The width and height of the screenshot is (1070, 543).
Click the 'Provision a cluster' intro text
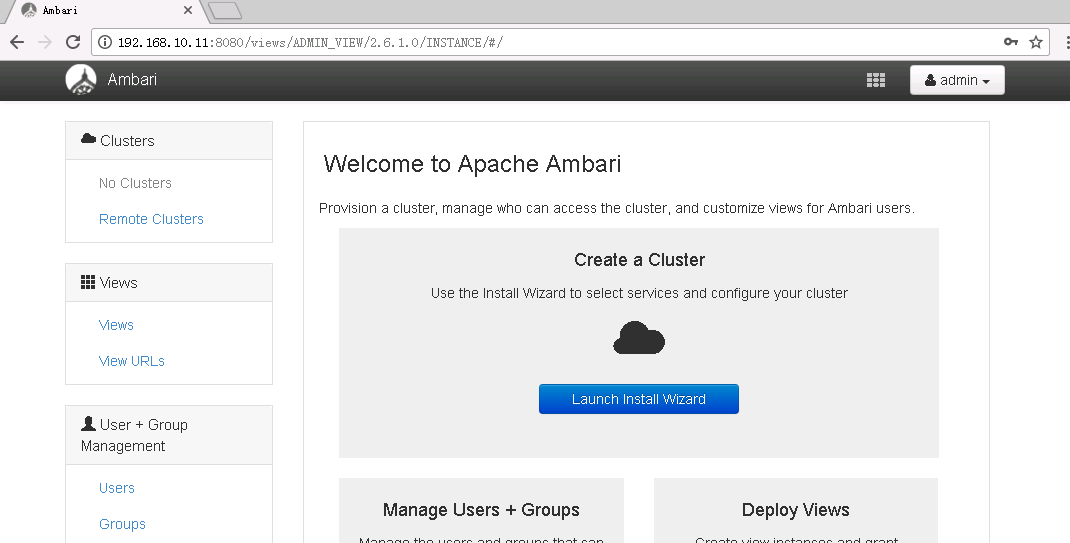[x=616, y=208]
